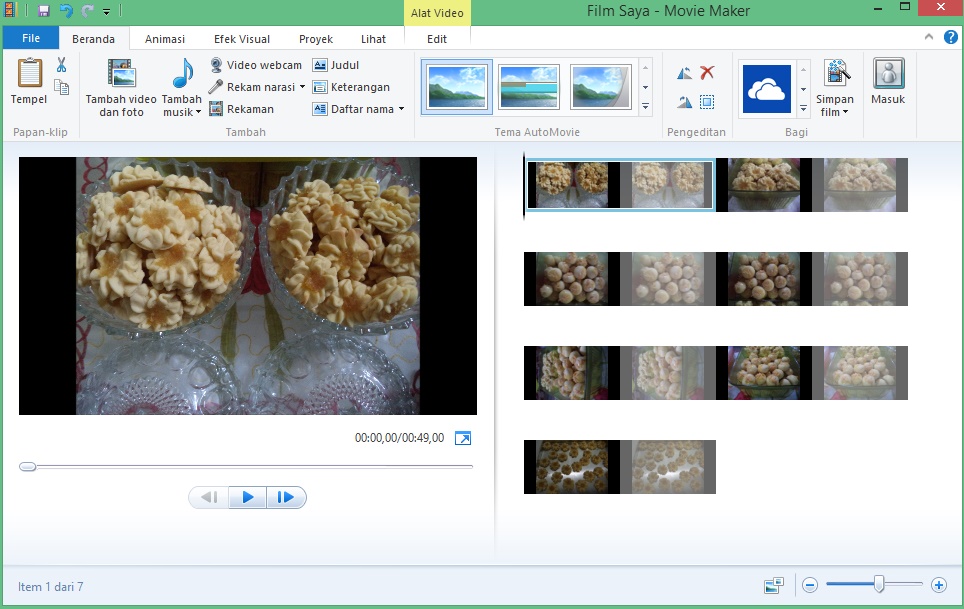This screenshot has width=964, height=609.
Task: Rotate right using Pengeditan icon
Action: point(684,102)
